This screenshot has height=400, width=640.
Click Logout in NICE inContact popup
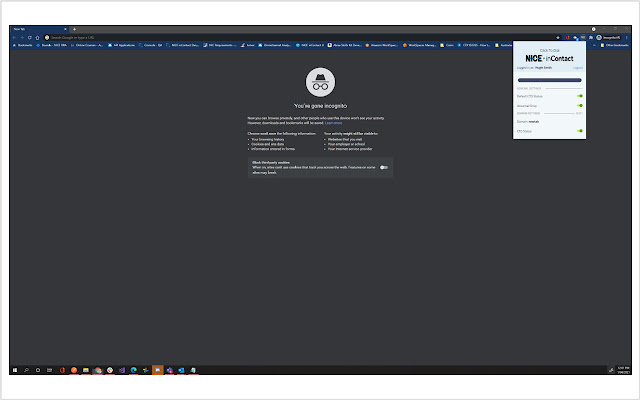click(578, 68)
